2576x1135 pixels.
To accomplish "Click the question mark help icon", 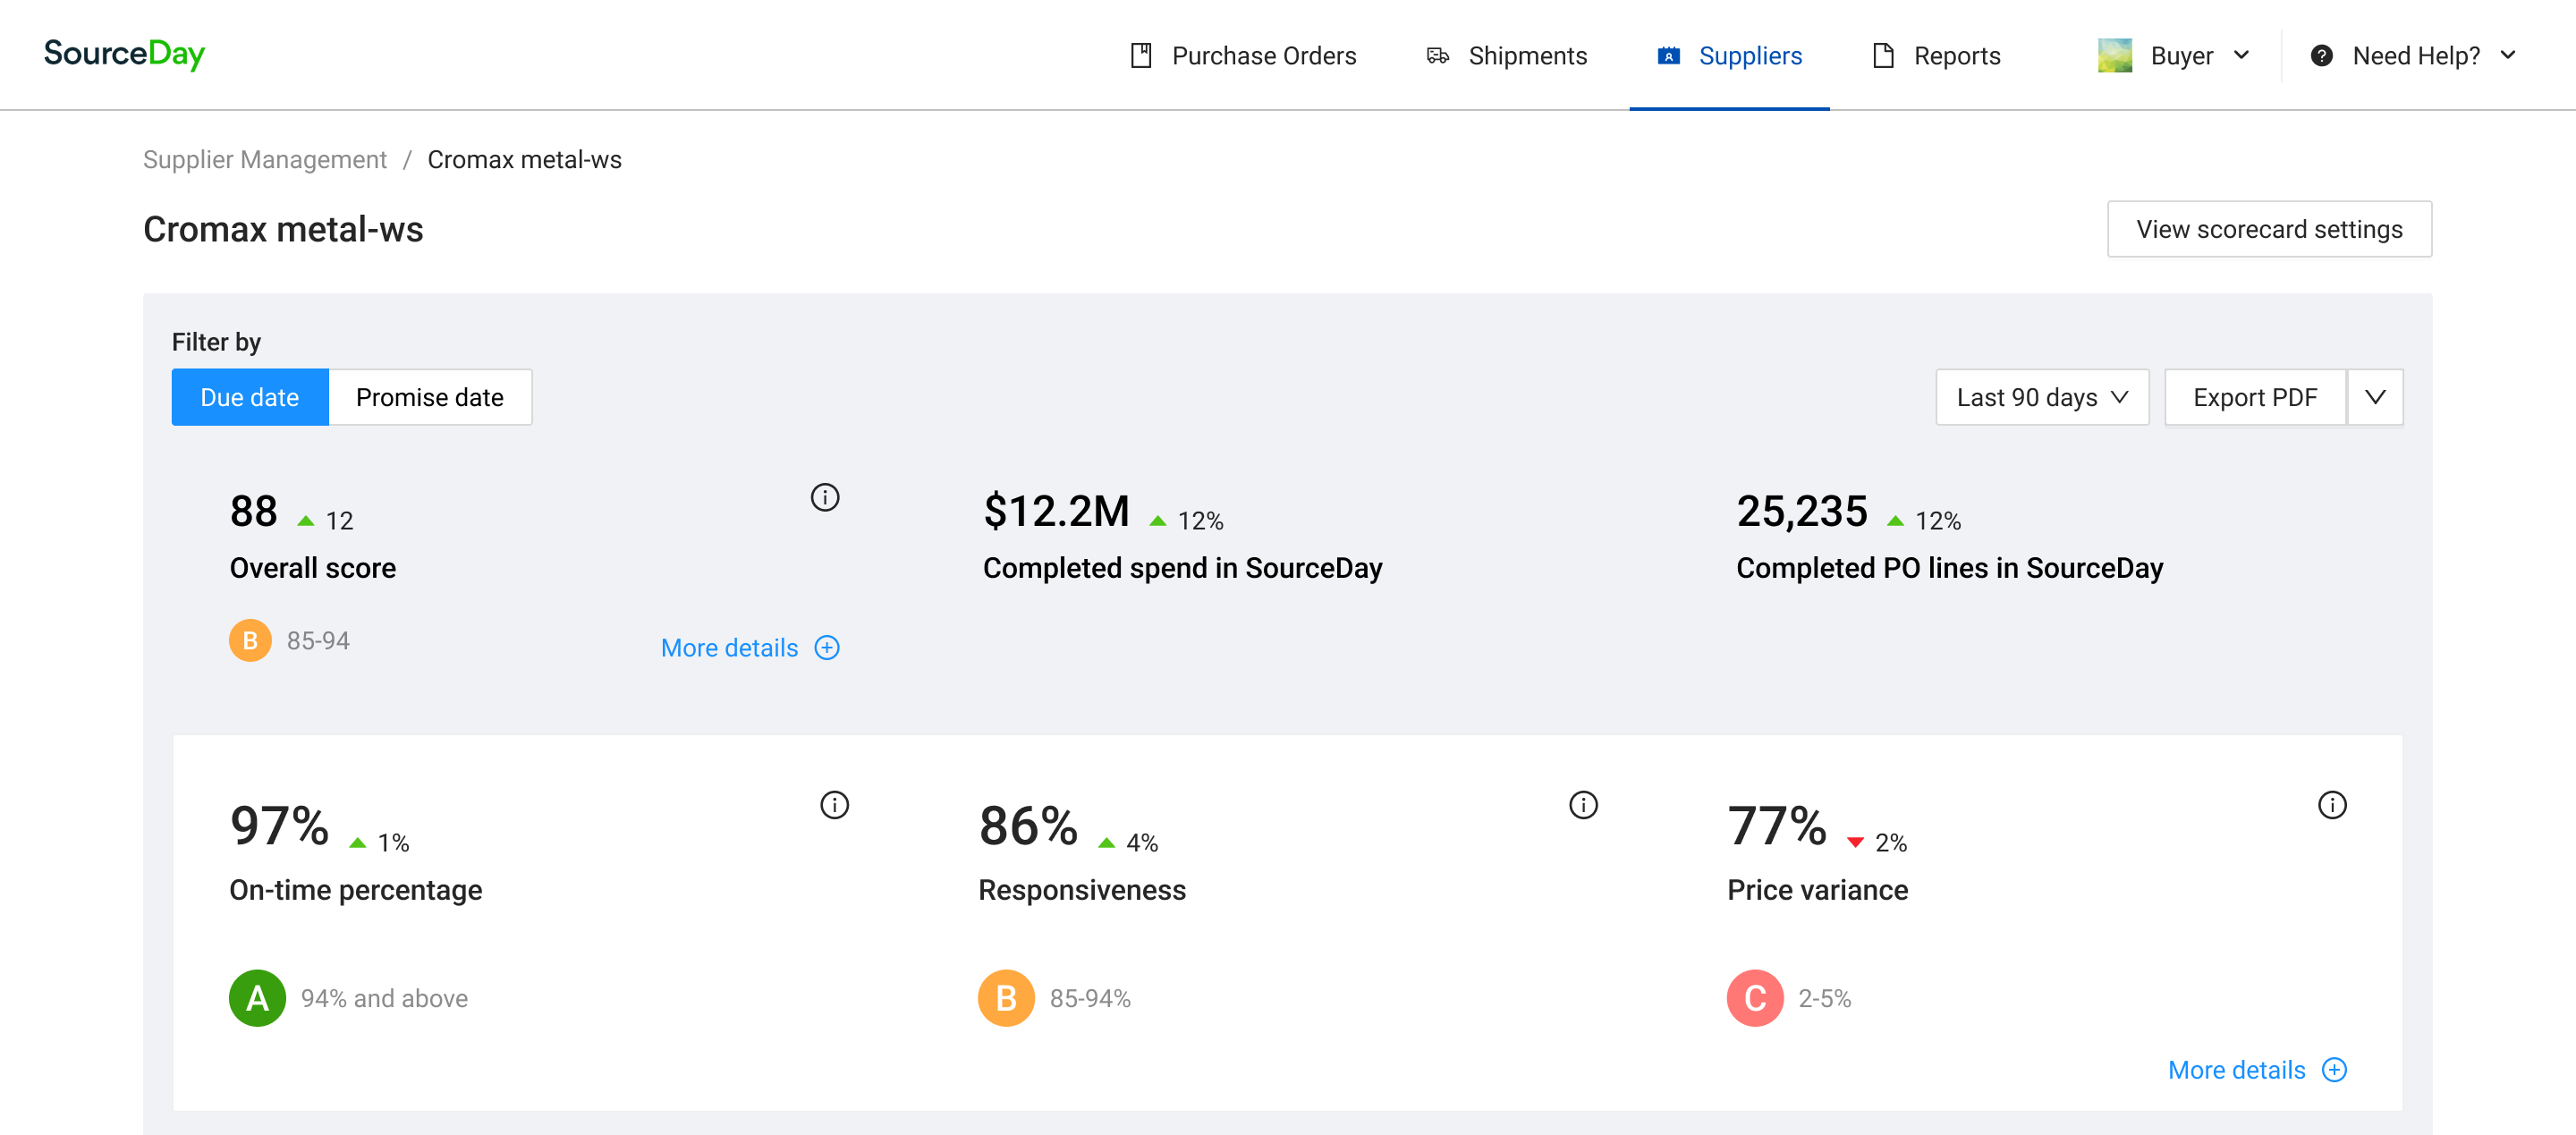I will click(2321, 56).
